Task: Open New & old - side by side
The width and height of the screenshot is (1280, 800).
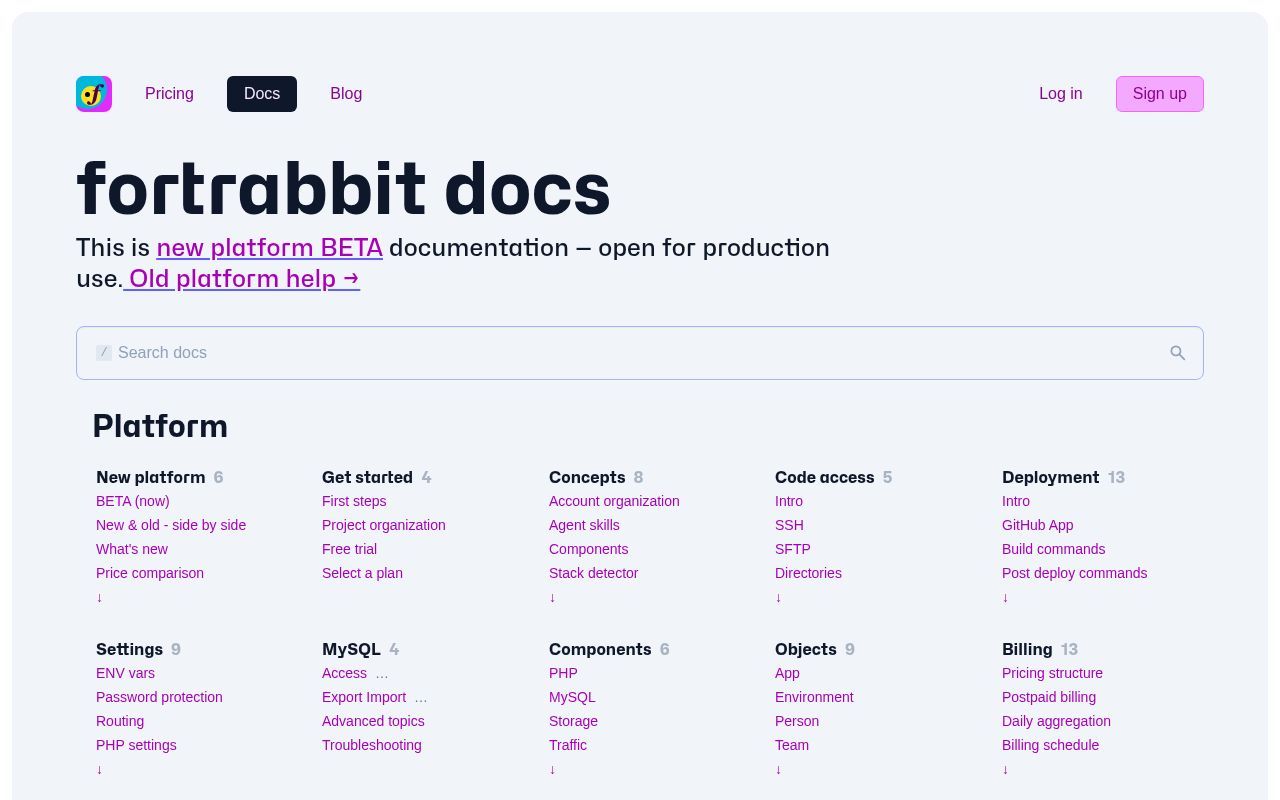Action: [x=171, y=525]
